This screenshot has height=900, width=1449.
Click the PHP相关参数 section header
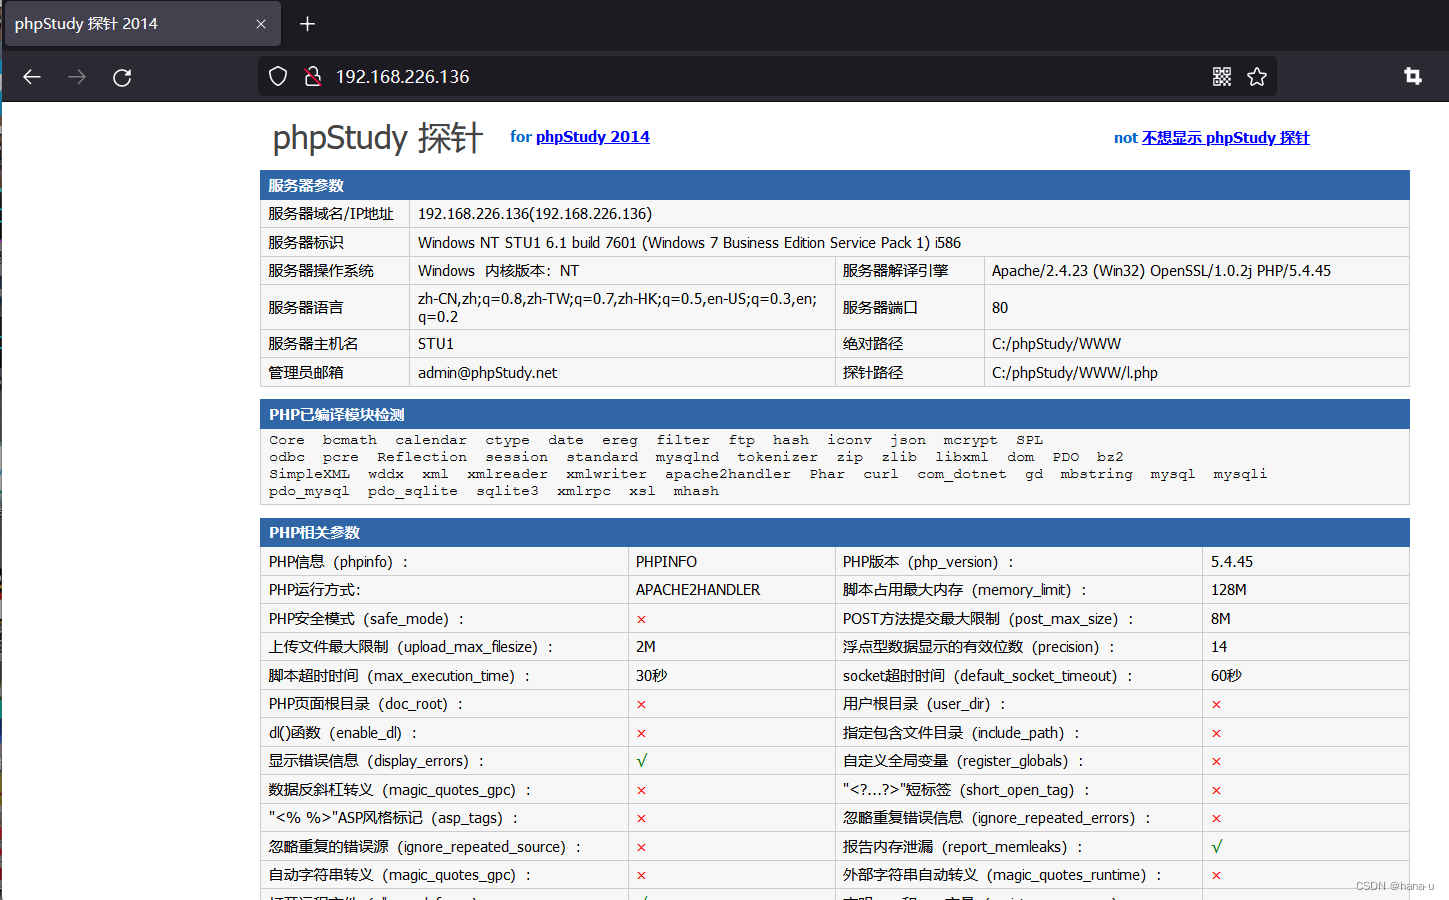(x=835, y=532)
